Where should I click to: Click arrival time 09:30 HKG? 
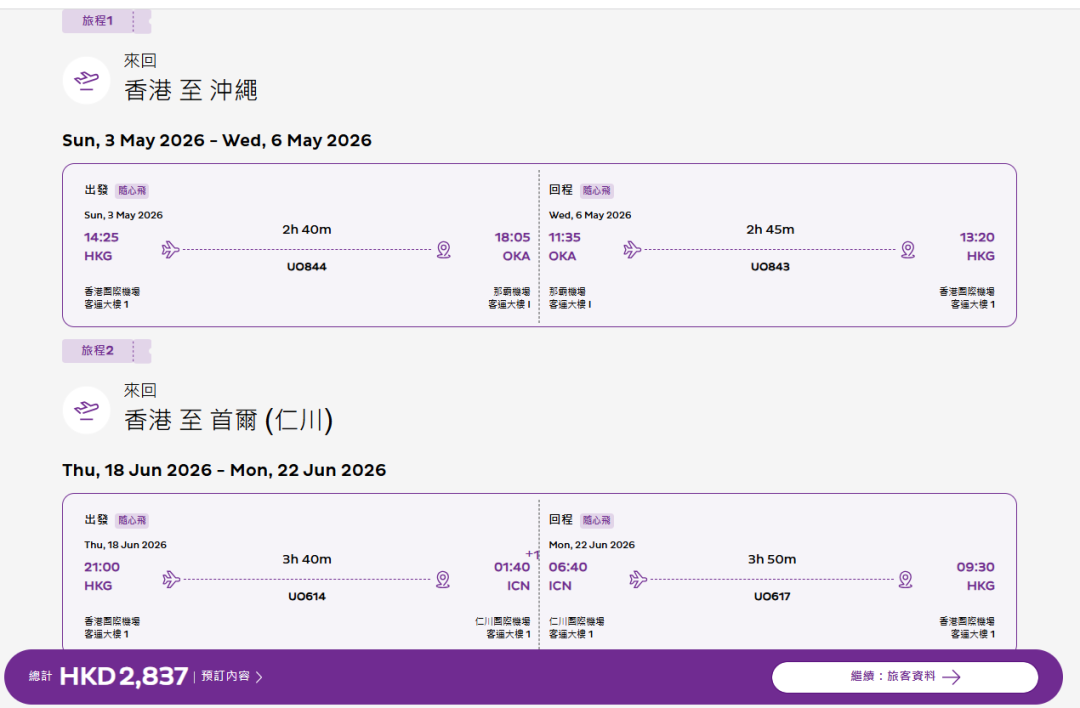(x=975, y=576)
